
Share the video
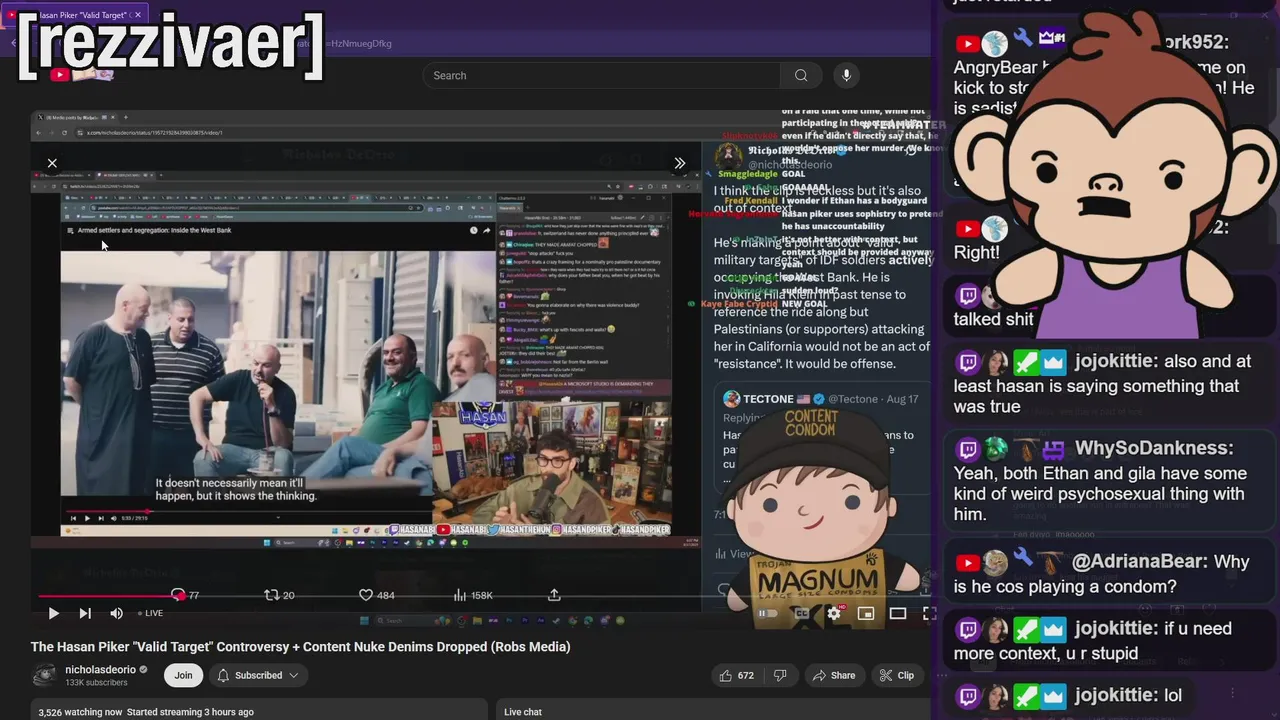(x=834, y=675)
